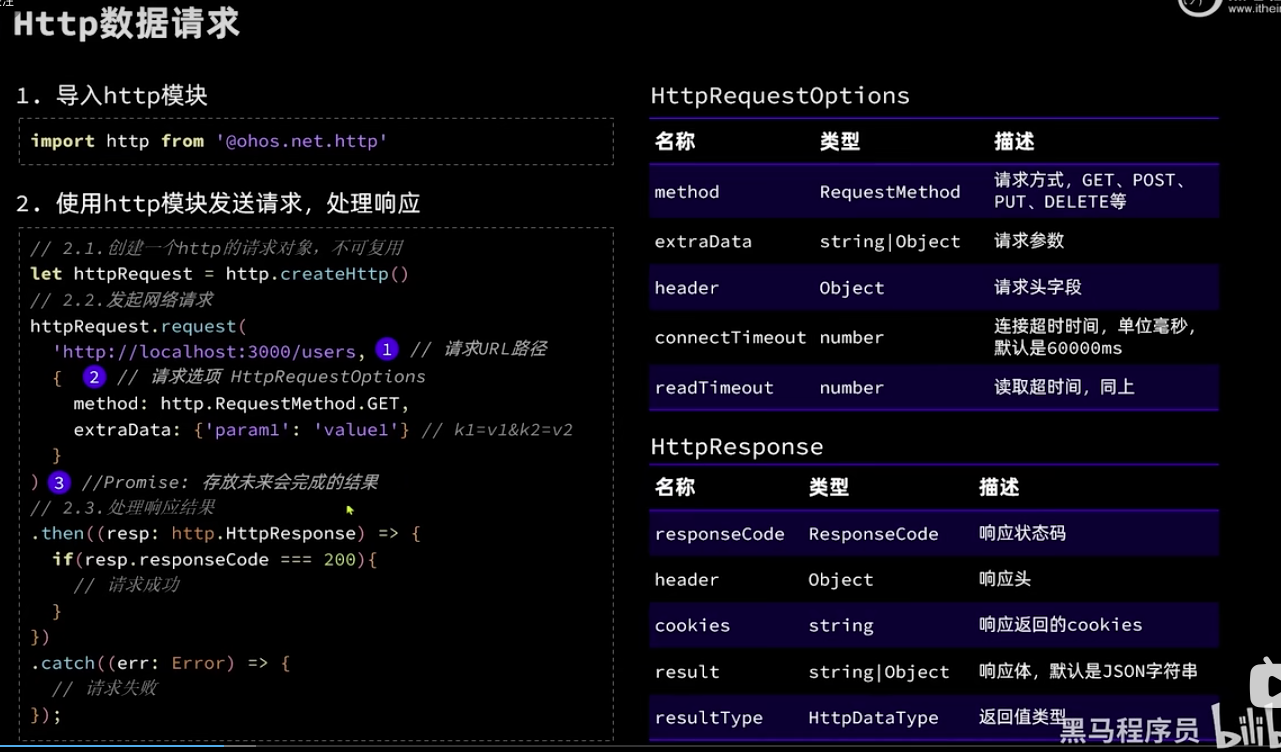
Task: Click the HttpResponse table heading
Action: pyautogui.click(x=736, y=447)
